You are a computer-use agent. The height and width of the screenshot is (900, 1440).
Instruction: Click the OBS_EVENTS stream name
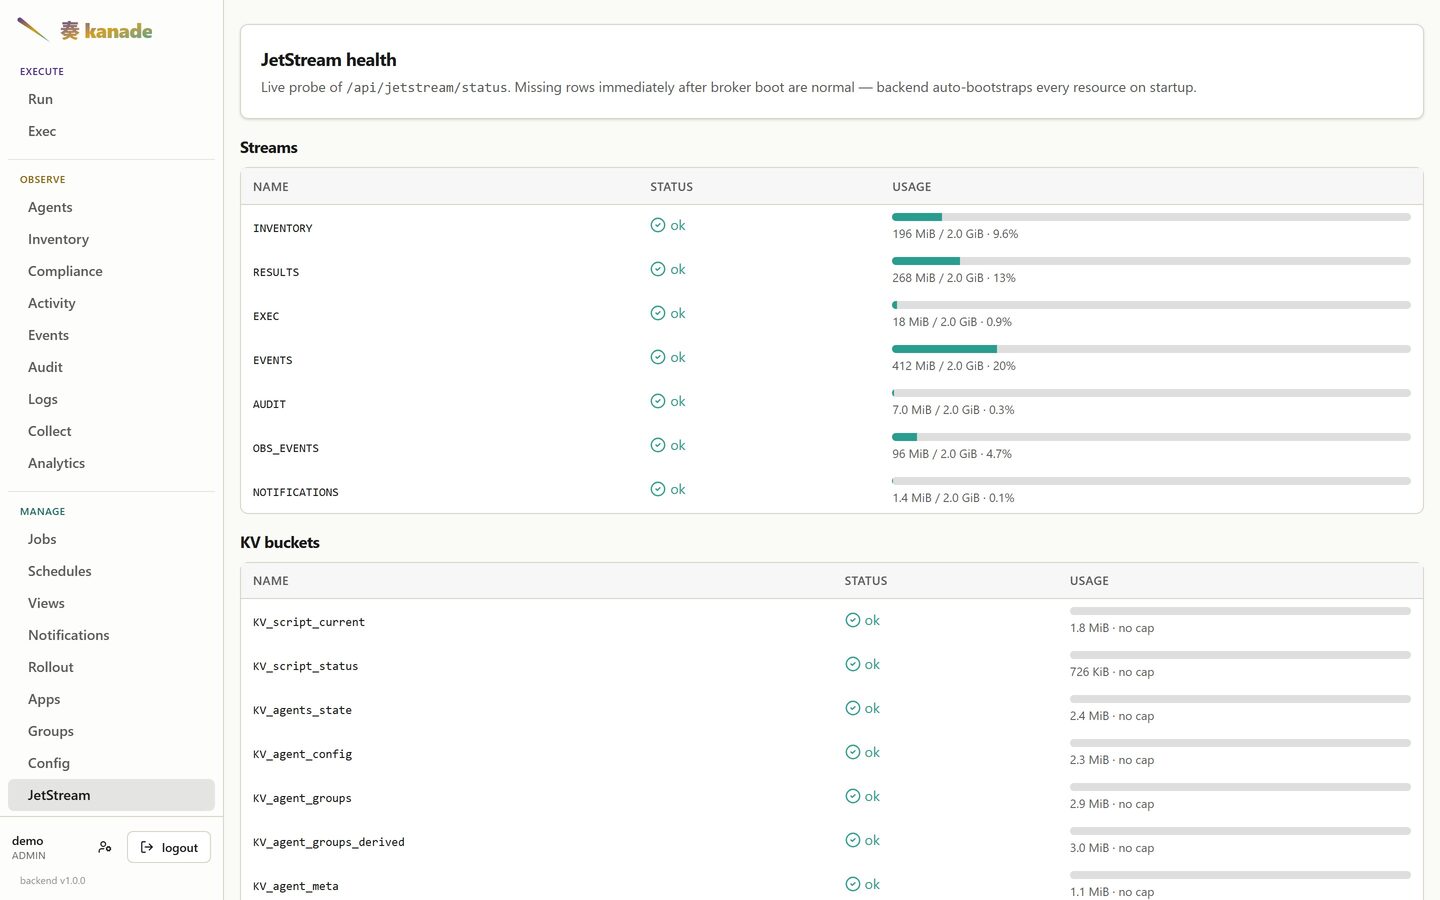(x=286, y=448)
